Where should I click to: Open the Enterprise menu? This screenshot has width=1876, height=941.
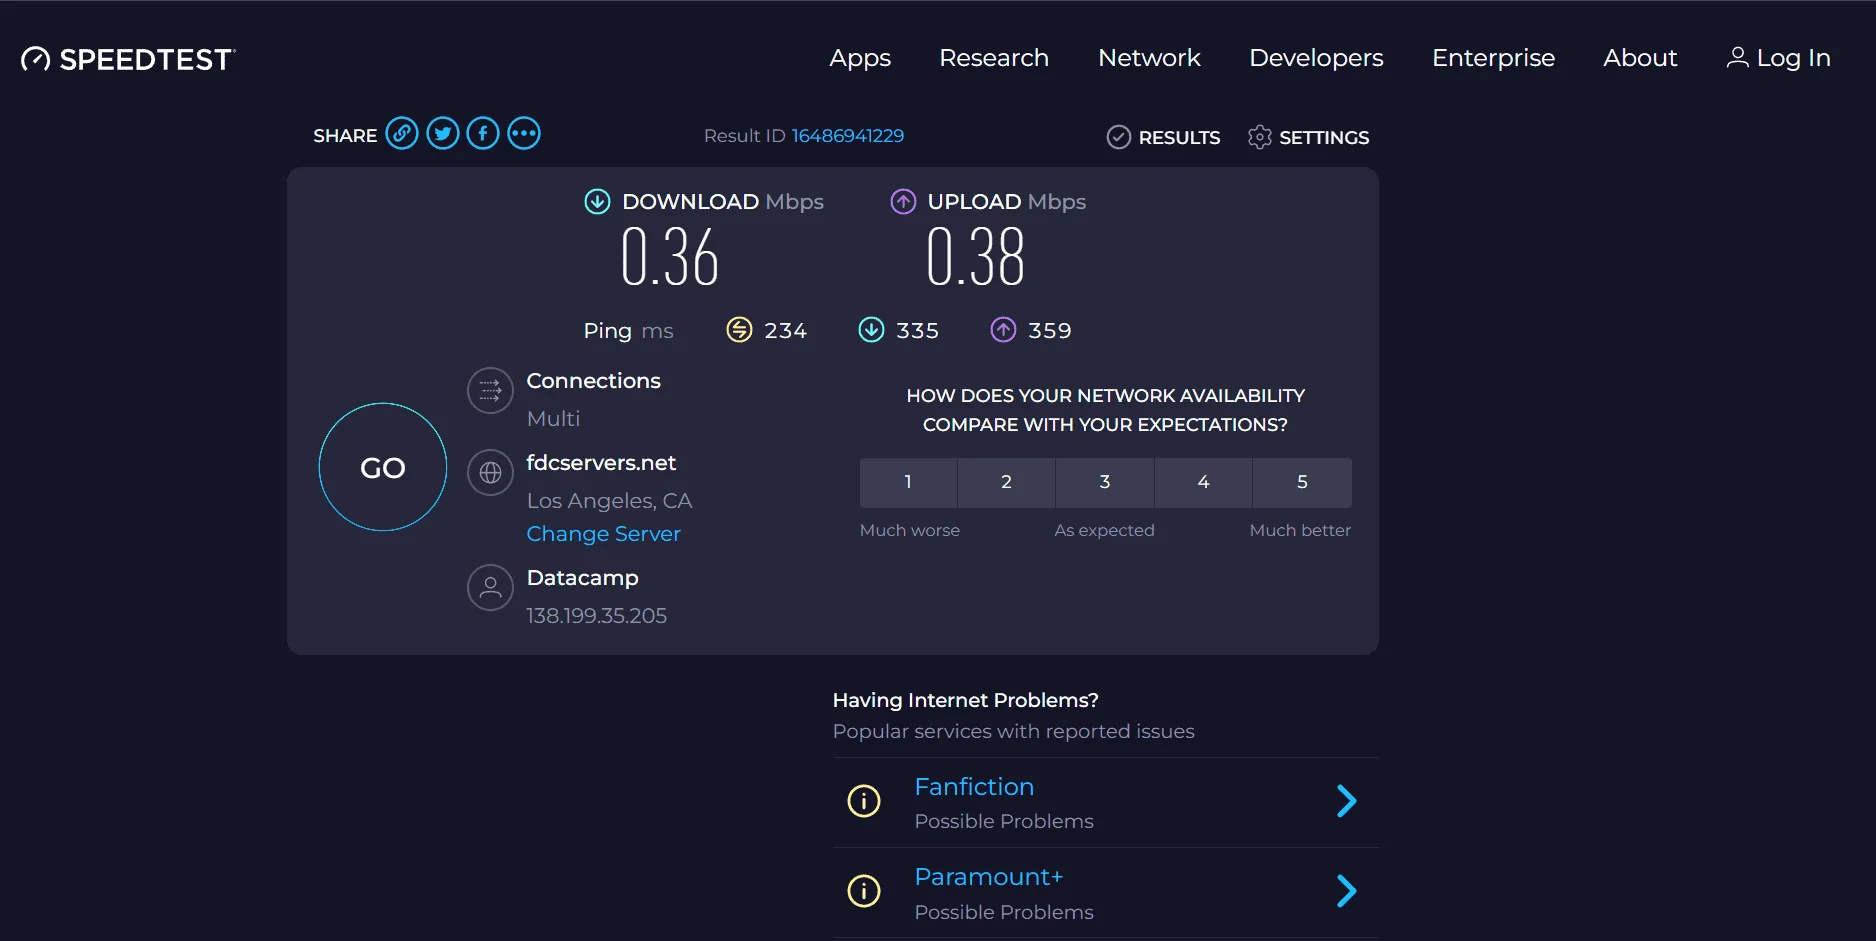[x=1493, y=58]
